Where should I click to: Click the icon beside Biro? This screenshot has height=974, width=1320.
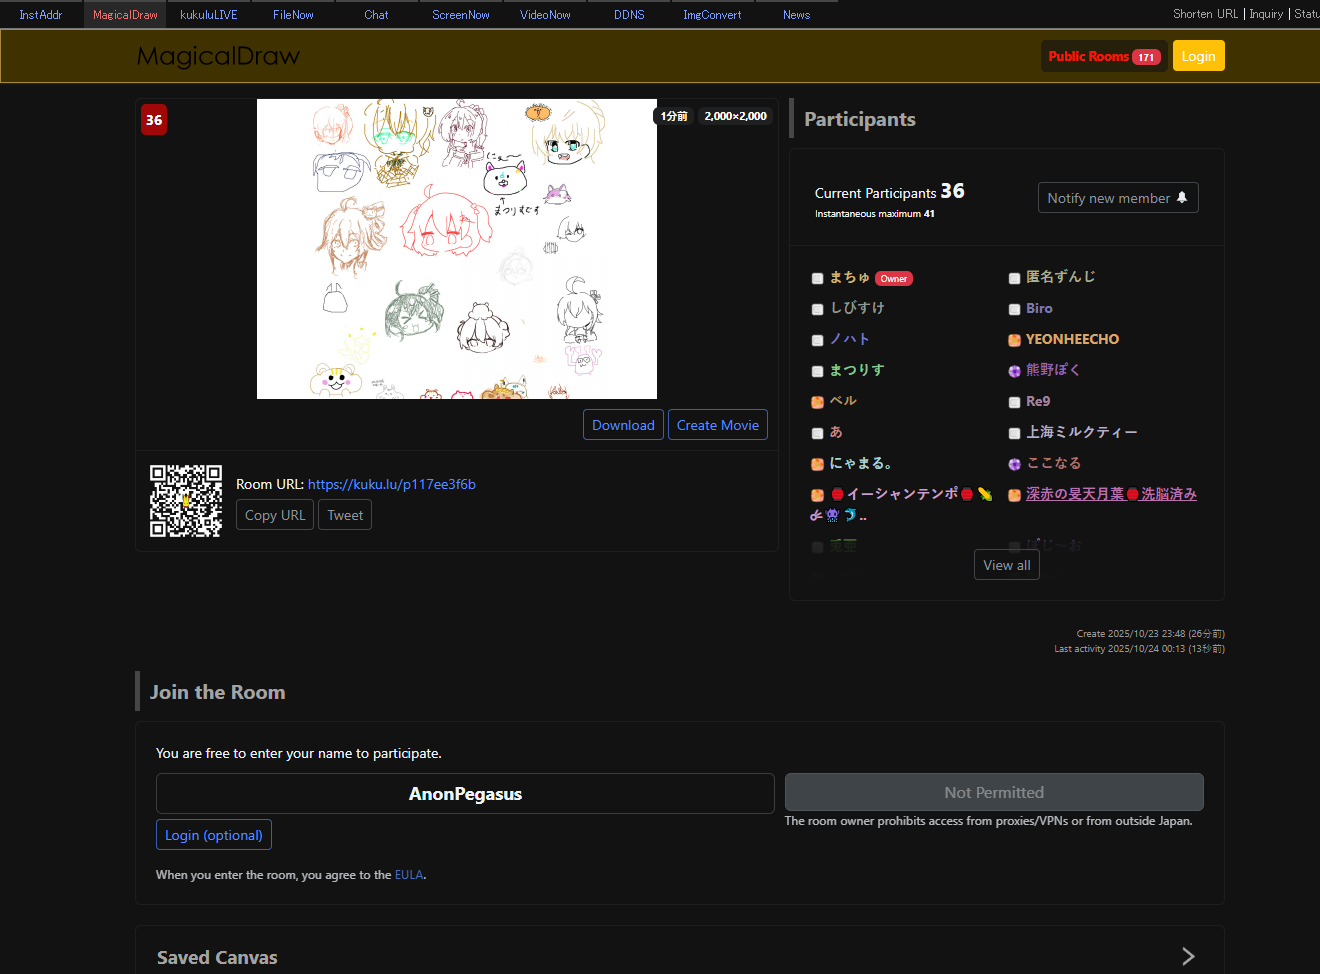pos(1015,310)
